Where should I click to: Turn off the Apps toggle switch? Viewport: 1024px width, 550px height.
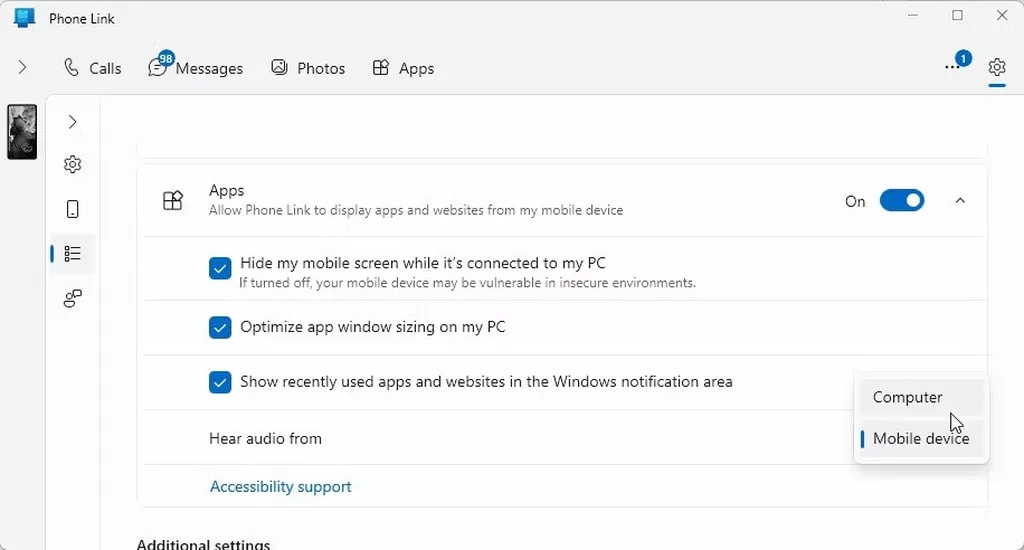[901, 201]
